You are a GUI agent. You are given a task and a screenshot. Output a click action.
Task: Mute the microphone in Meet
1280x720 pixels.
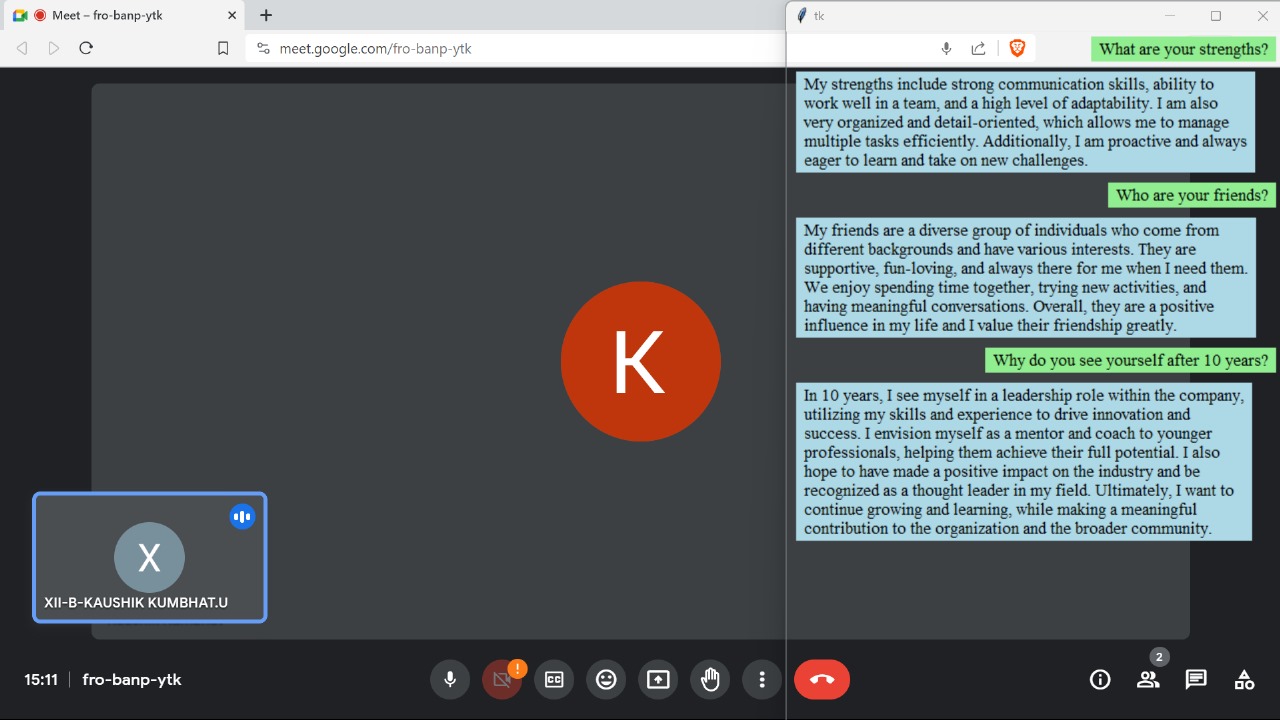[450, 680]
